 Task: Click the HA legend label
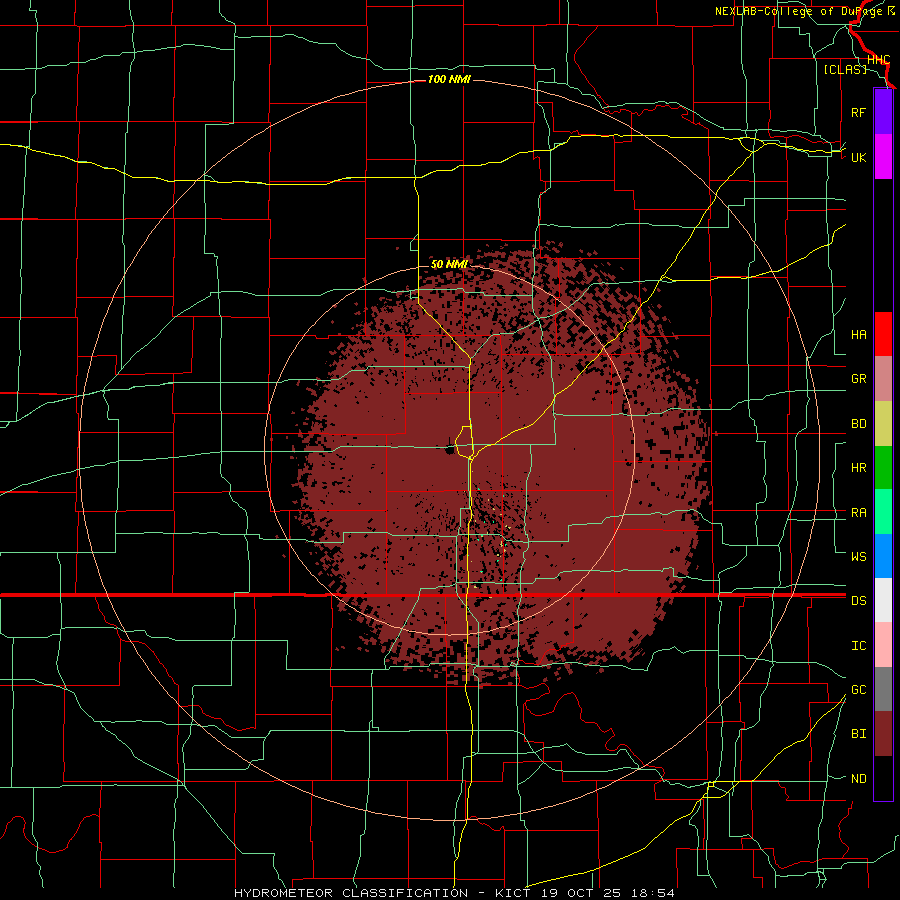coord(858,334)
